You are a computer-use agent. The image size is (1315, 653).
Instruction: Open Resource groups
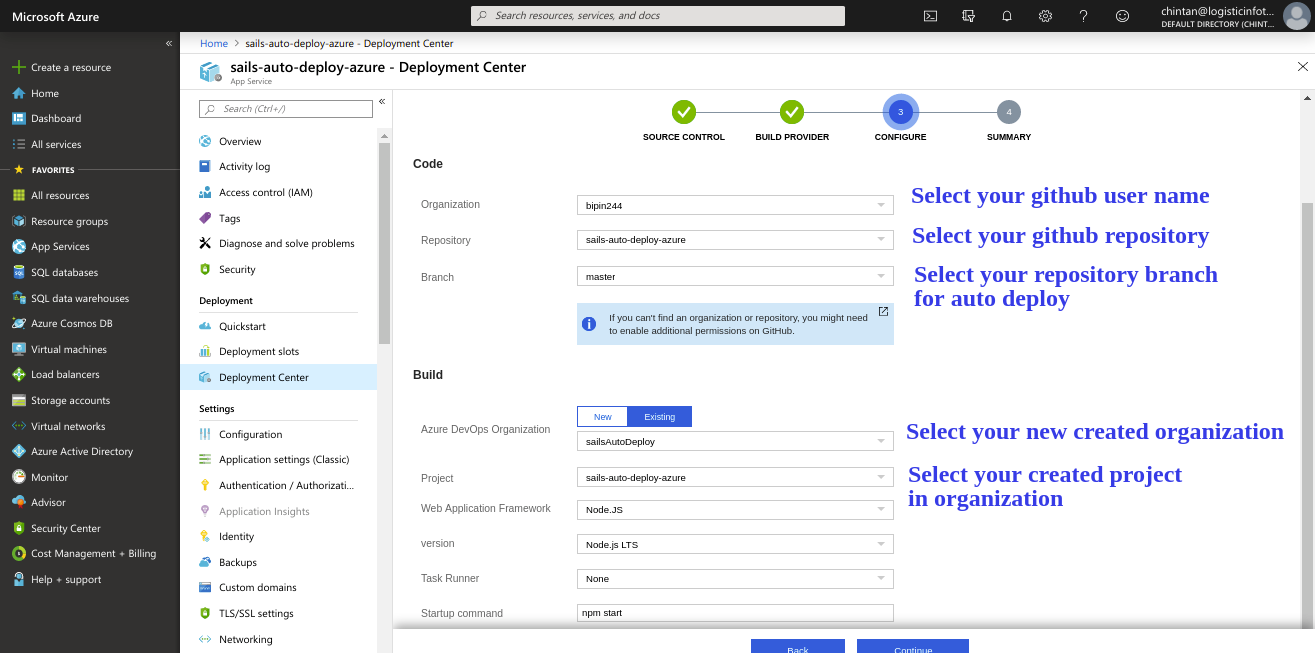(69, 221)
